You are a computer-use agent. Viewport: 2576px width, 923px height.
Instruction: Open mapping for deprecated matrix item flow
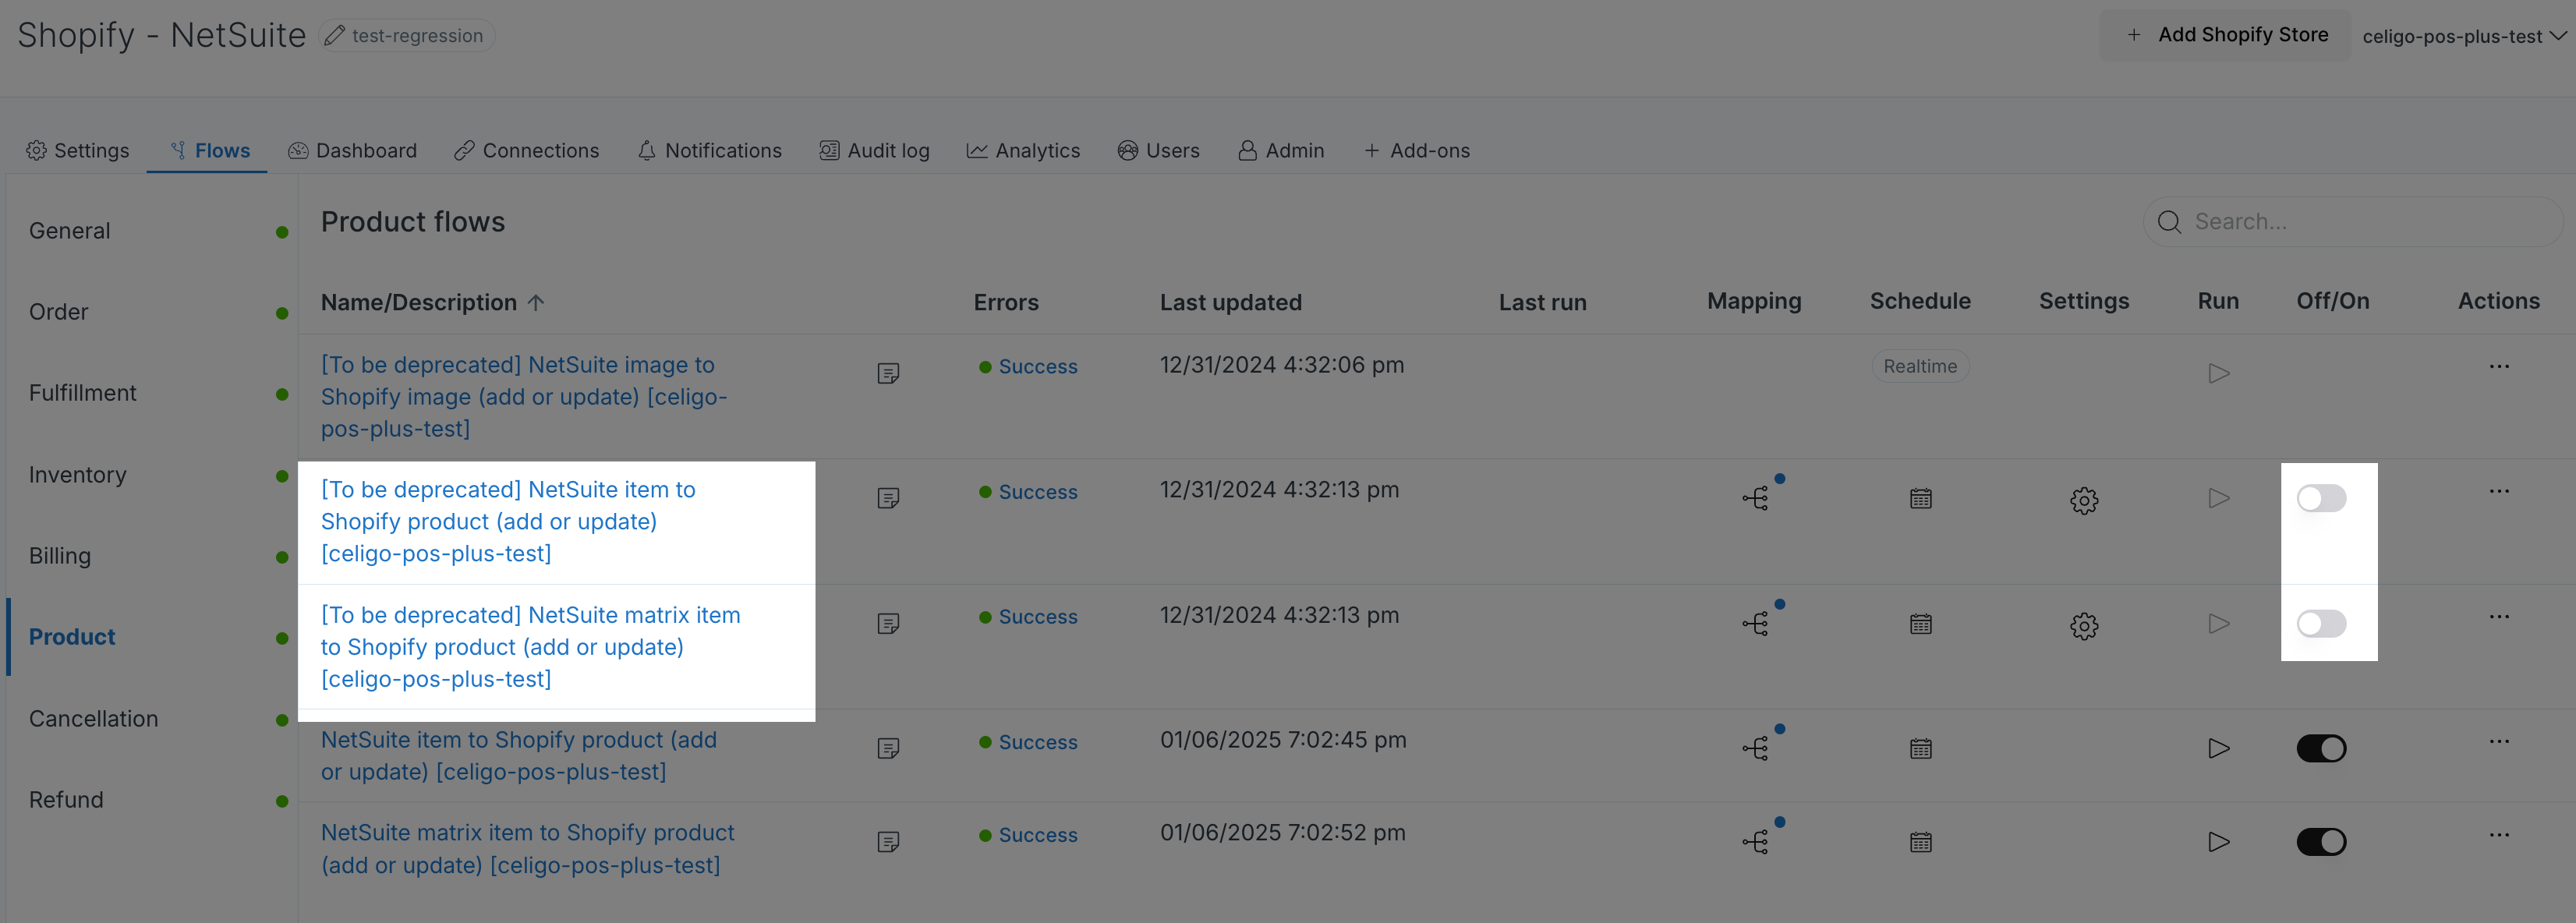1755,624
